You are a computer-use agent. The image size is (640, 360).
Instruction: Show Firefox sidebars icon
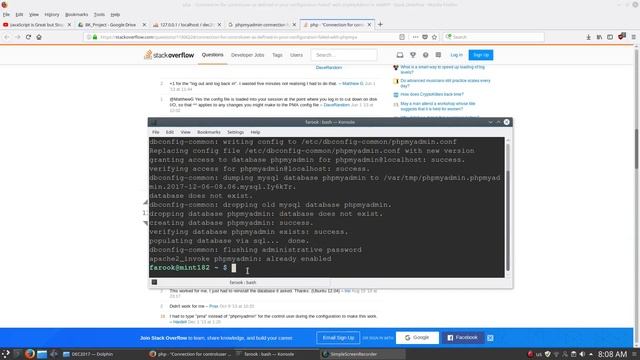[x=610, y=37]
